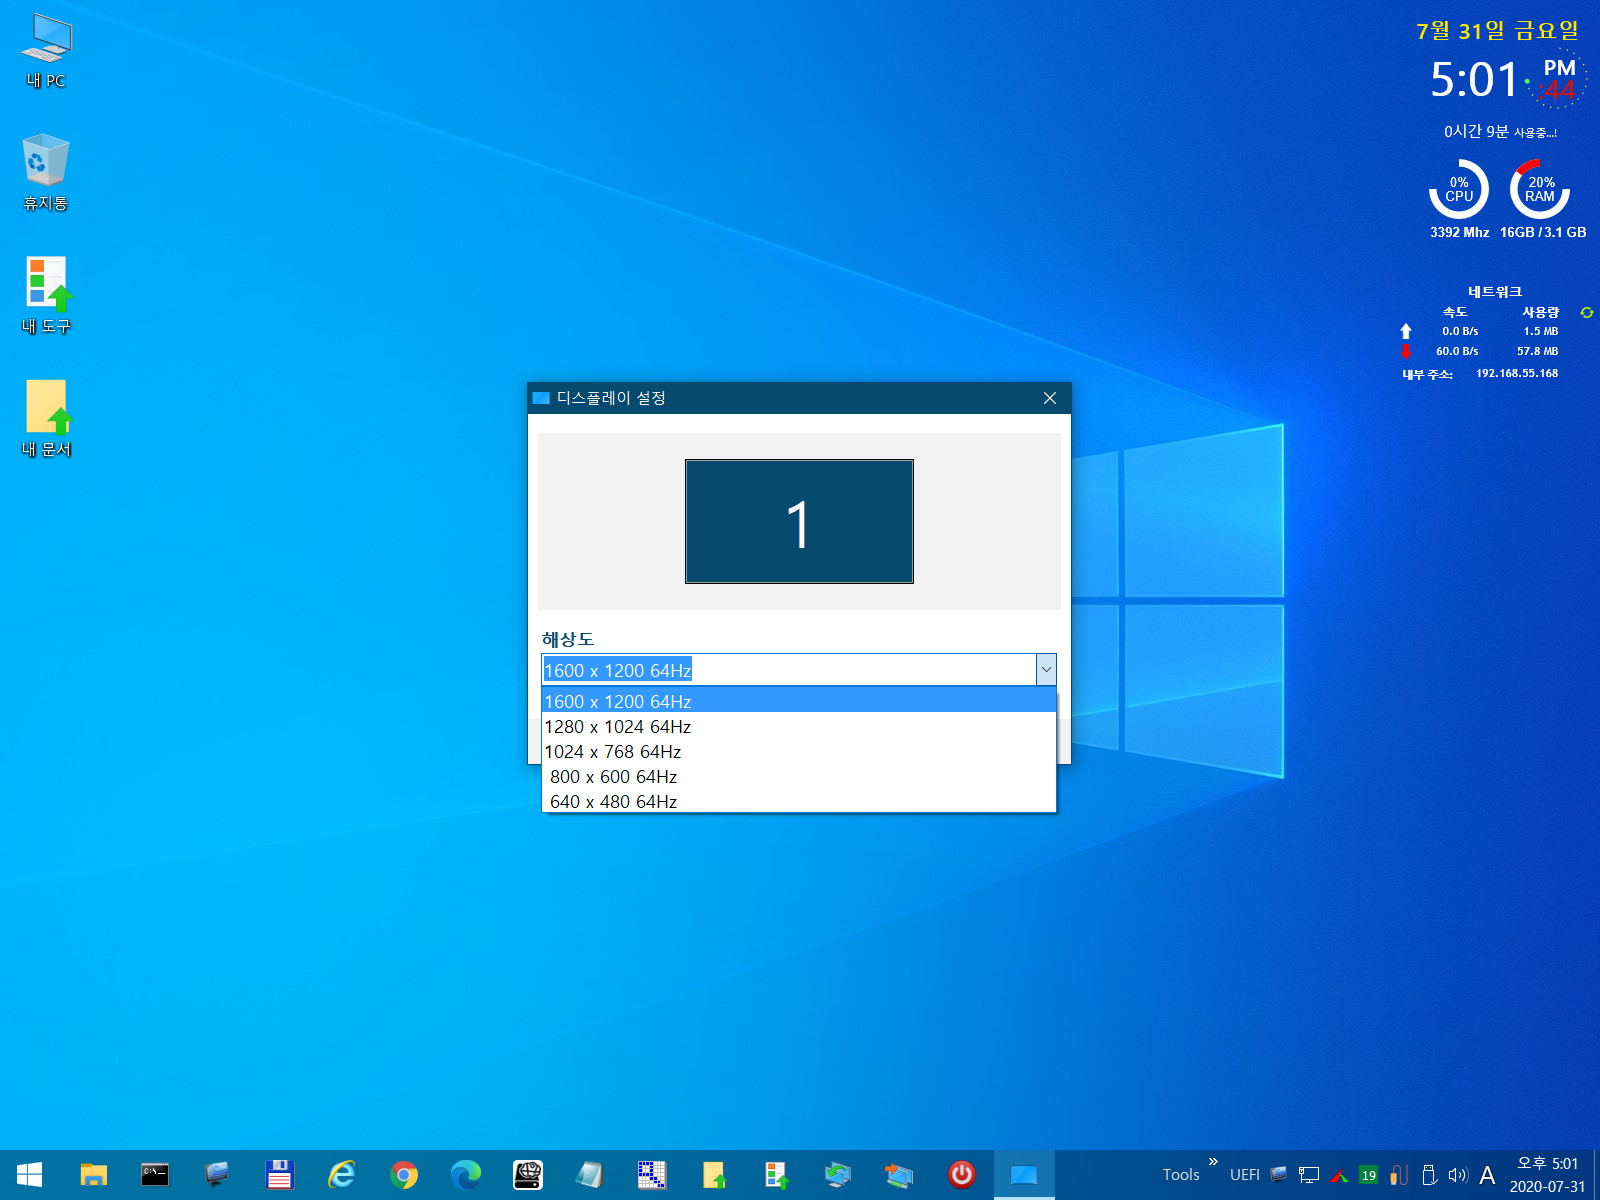
Task: Open the monitor icon left of Command Prompt
Action: pos(217,1174)
